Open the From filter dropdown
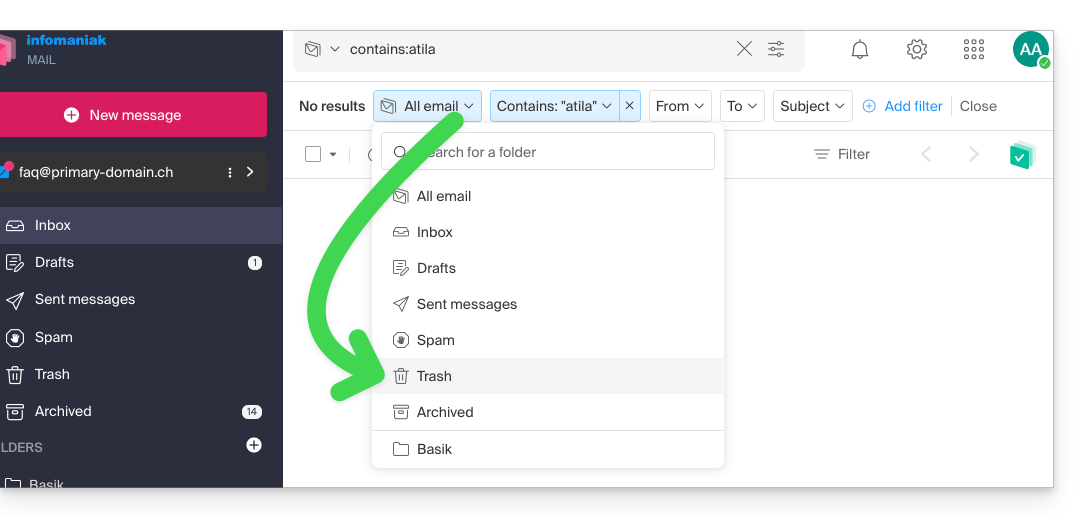This screenshot has width=1084, height=518. (x=680, y=106)
